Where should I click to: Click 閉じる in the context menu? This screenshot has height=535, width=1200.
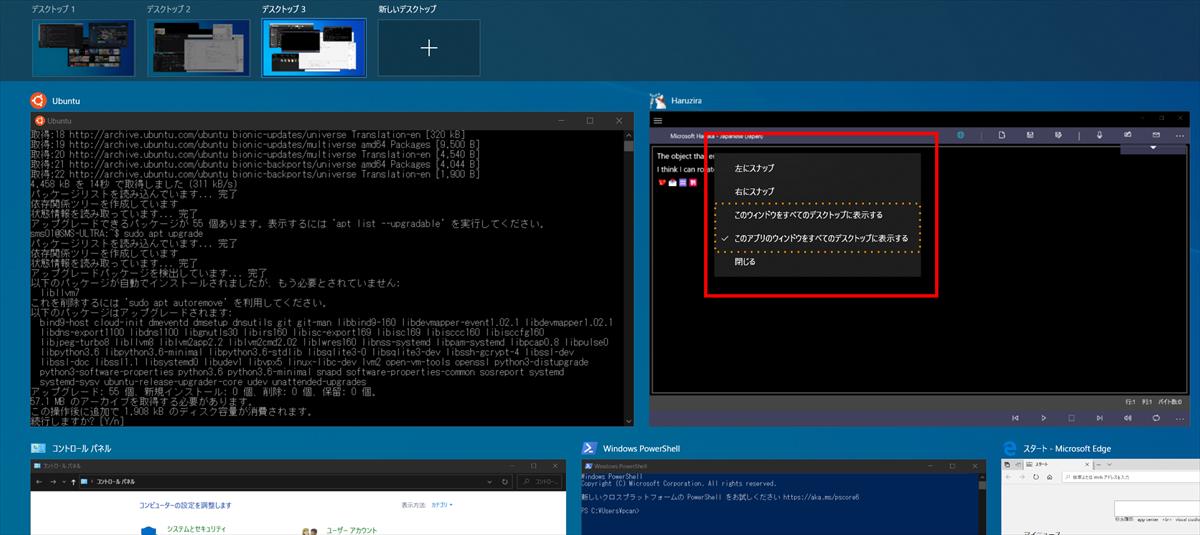point(745,262)
